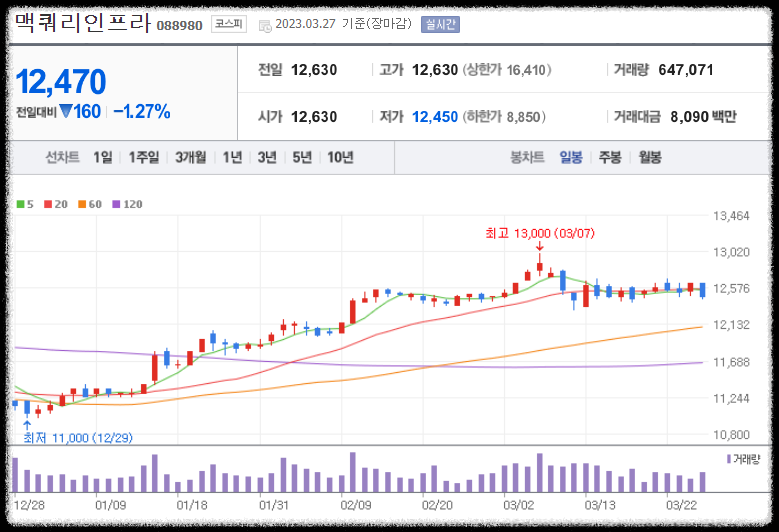This screenshot has width=779, height=532.
Task: Click the 선차트 line chart label
Action: [63, 157]
